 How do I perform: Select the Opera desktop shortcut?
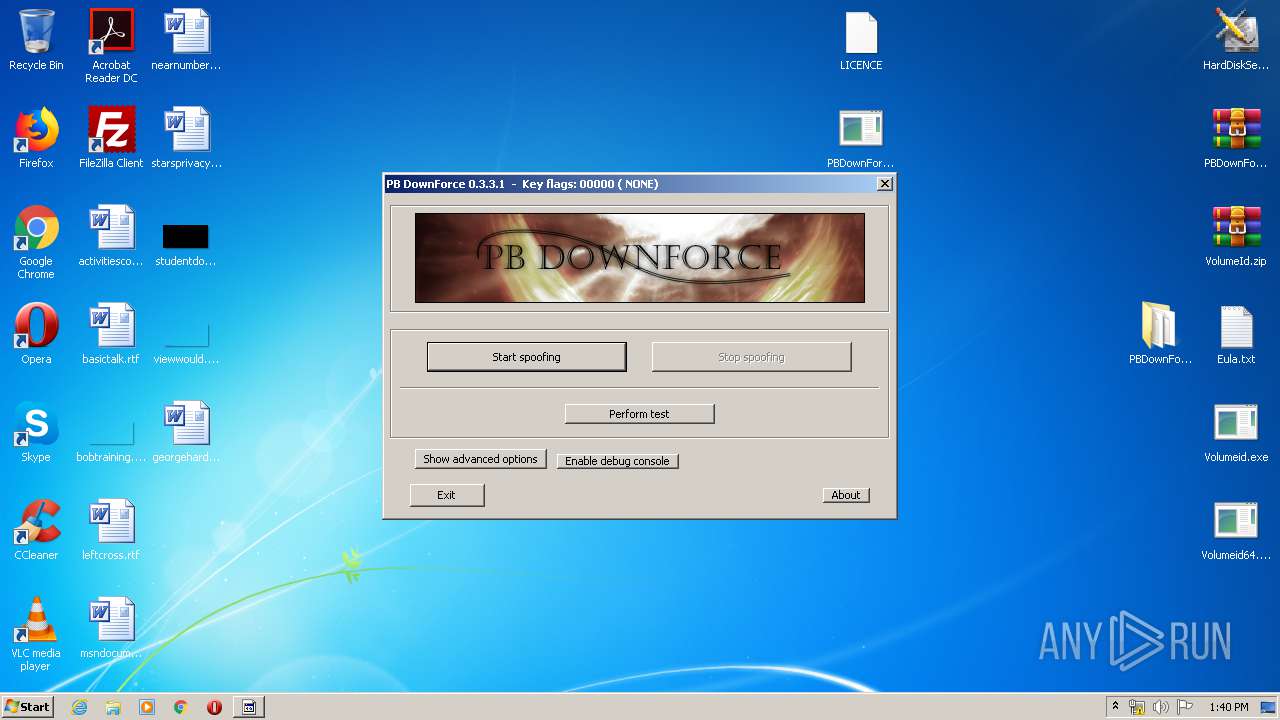click(x=36, y=334)
